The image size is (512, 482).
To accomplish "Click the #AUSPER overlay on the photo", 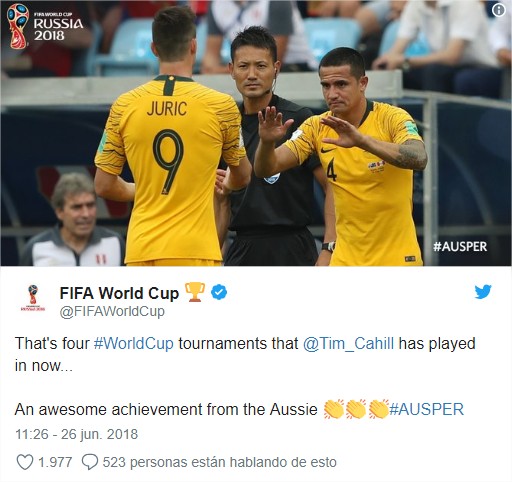I will (x=460, y=247).
